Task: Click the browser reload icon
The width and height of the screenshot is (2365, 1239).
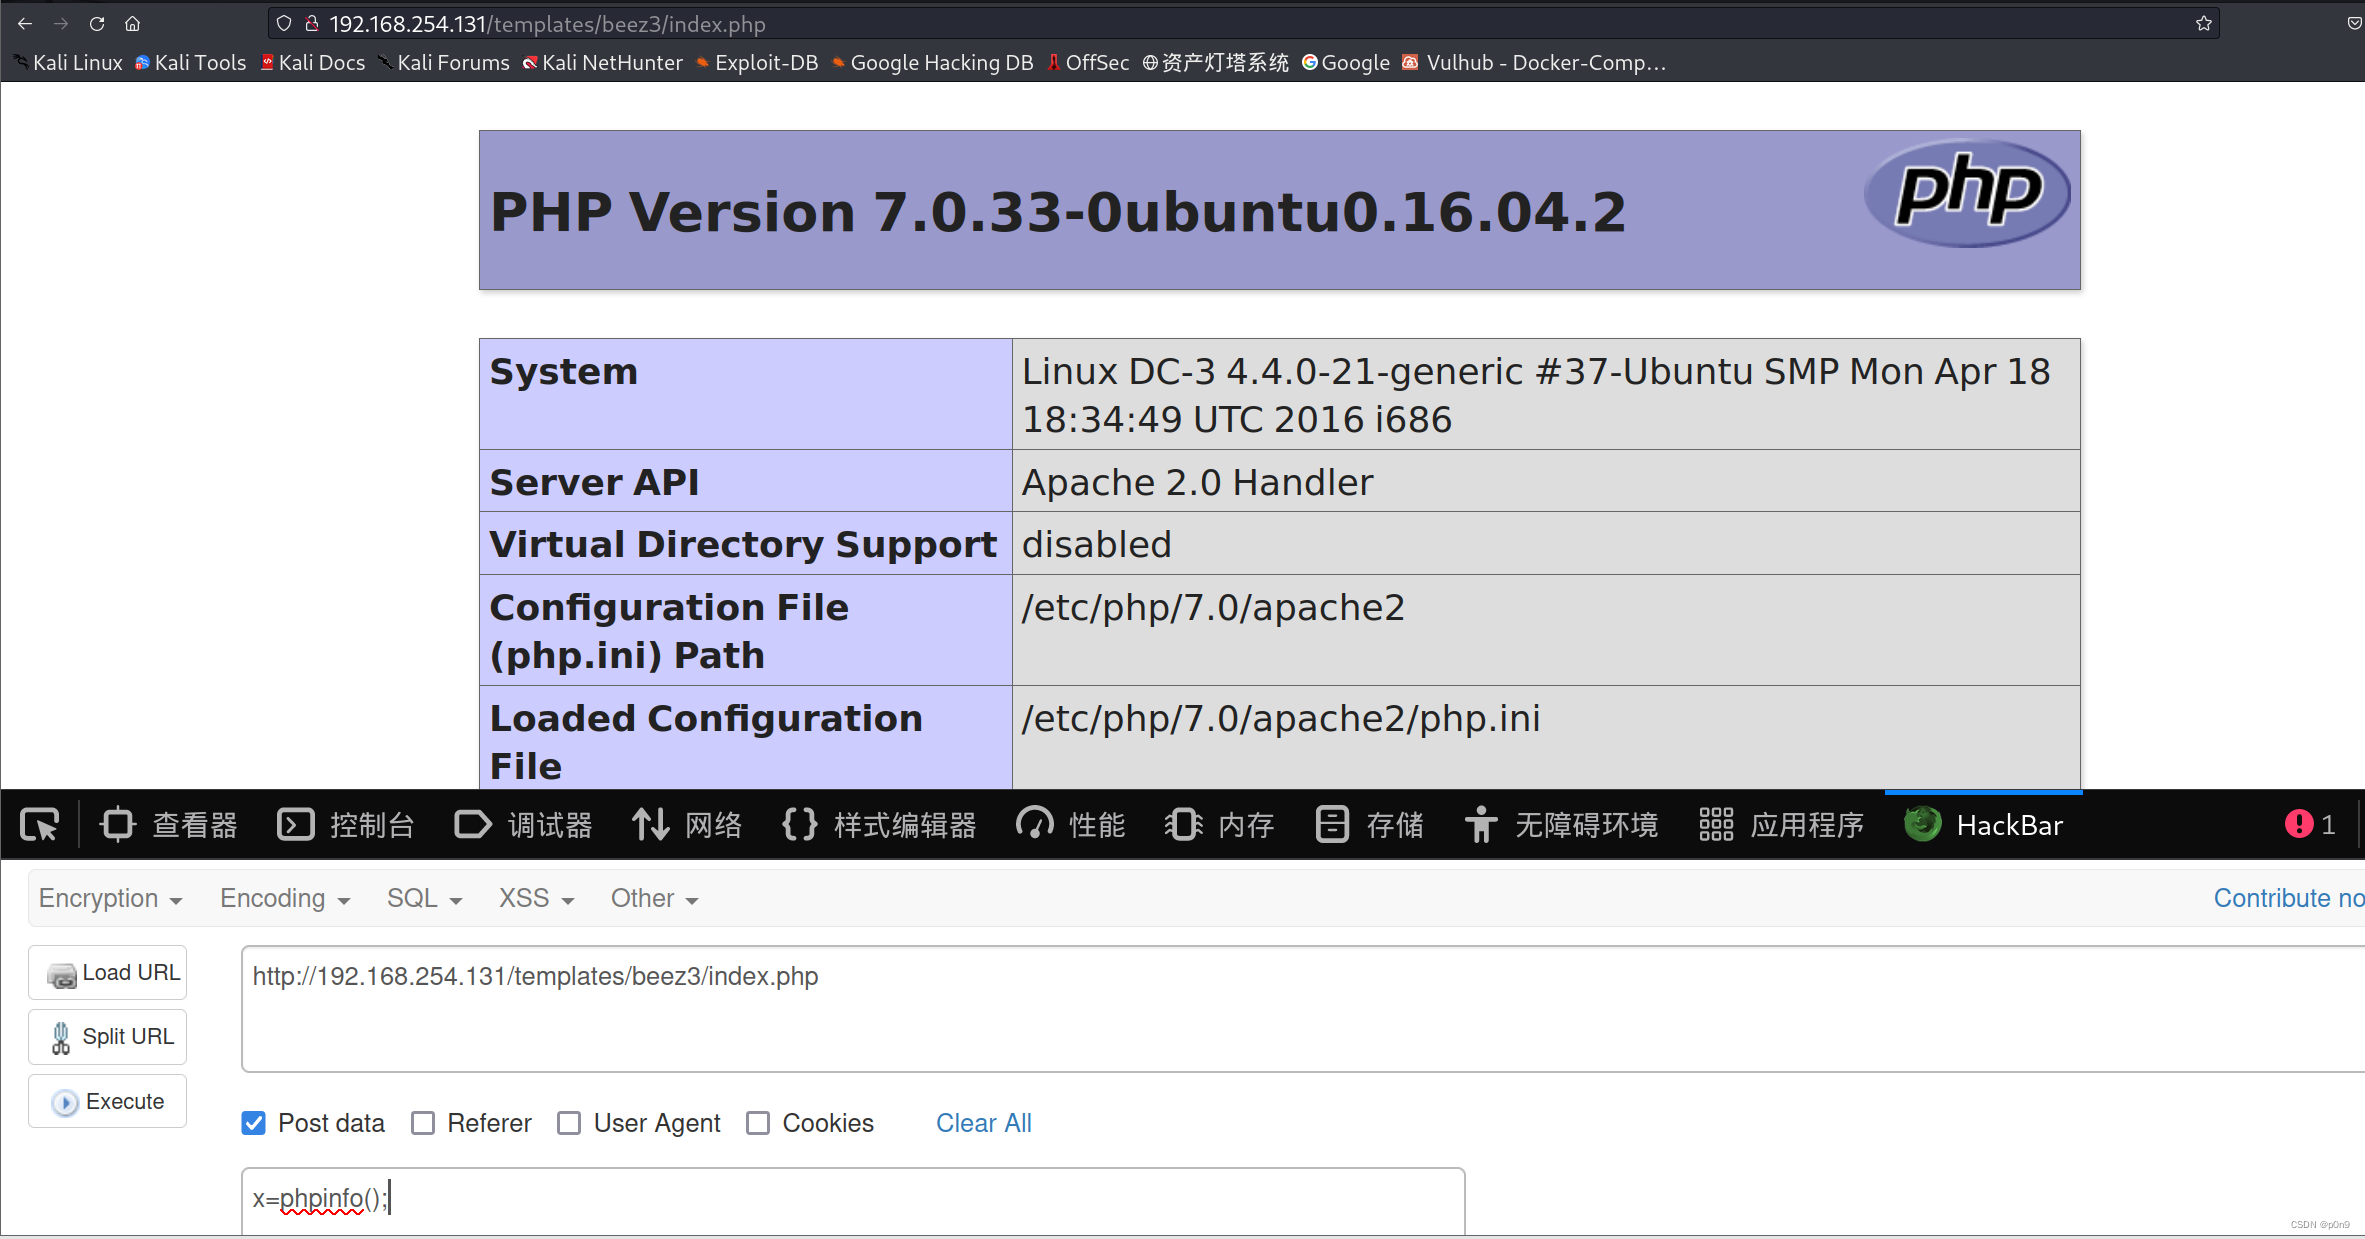Action: pos(97,24)
